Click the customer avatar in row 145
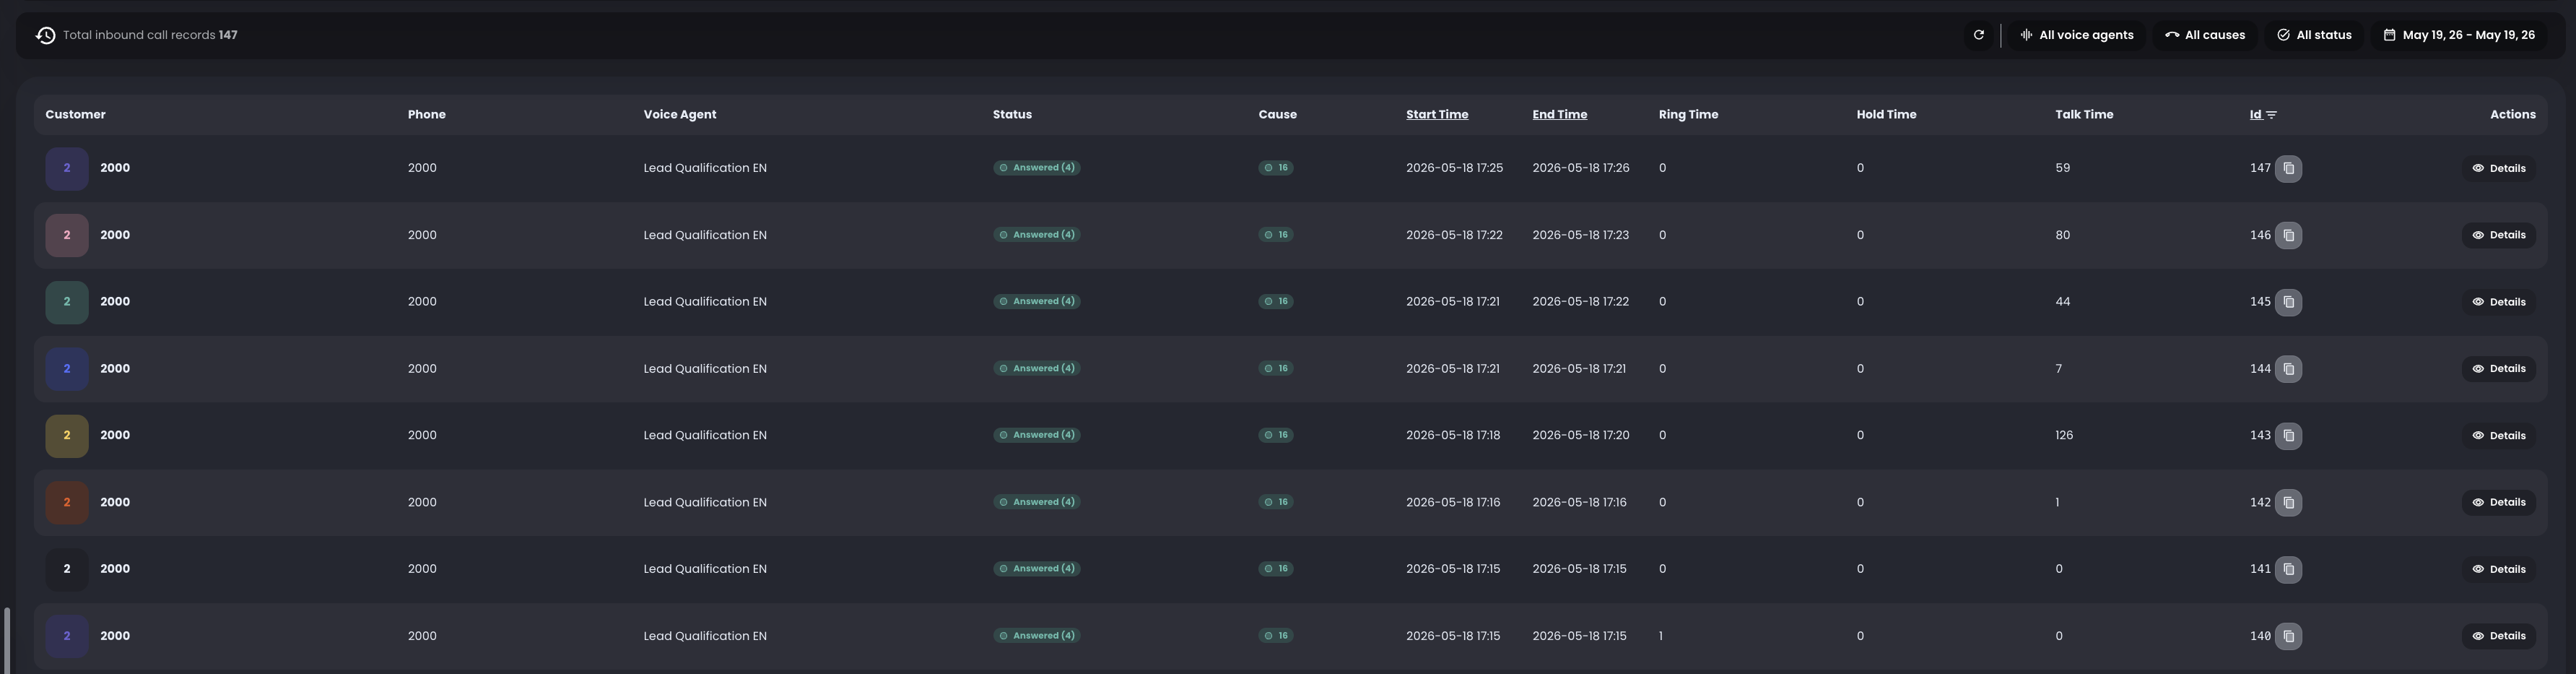 (67, 302)
